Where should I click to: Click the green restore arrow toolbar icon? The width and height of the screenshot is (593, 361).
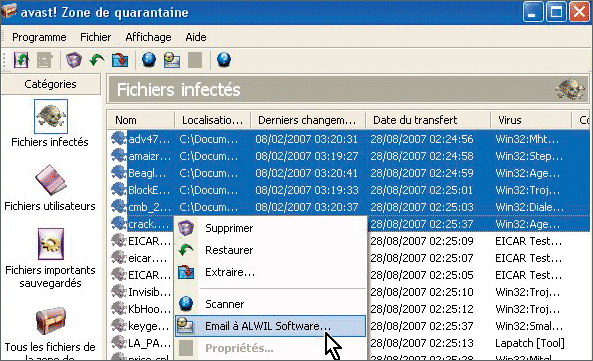pyautogui.click(x=97, y=60)
